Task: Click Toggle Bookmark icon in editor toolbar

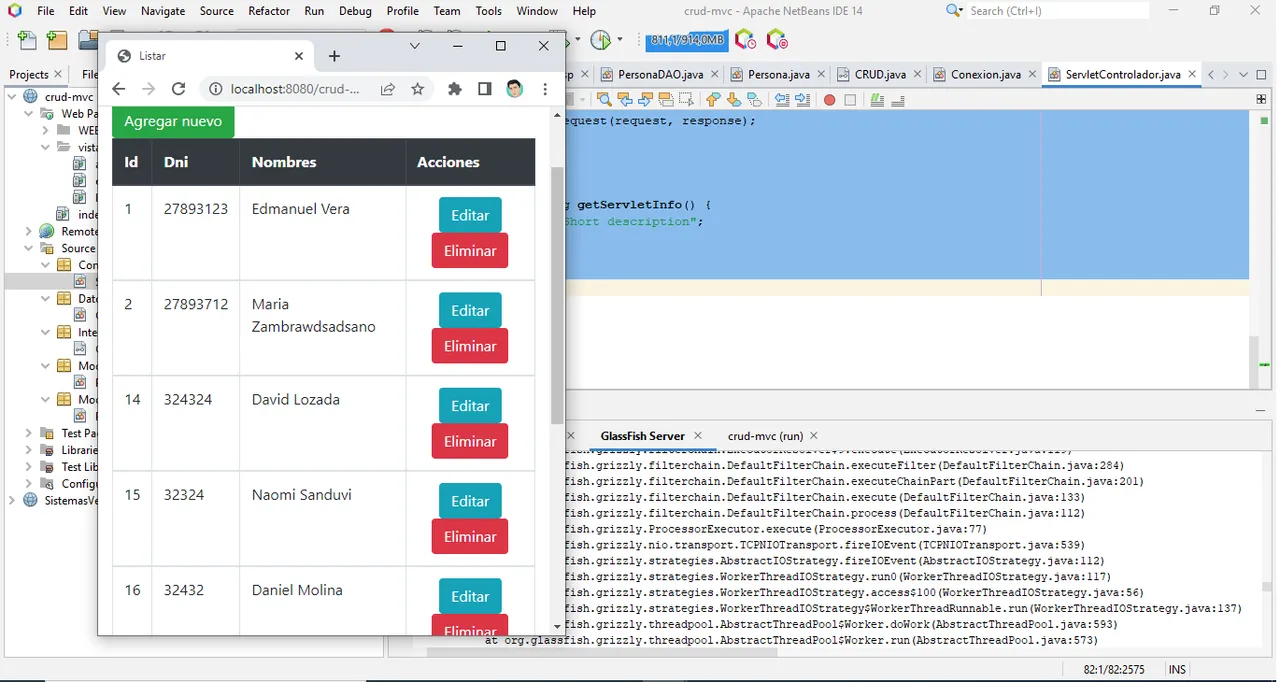Action: click(x=754, y=100)
